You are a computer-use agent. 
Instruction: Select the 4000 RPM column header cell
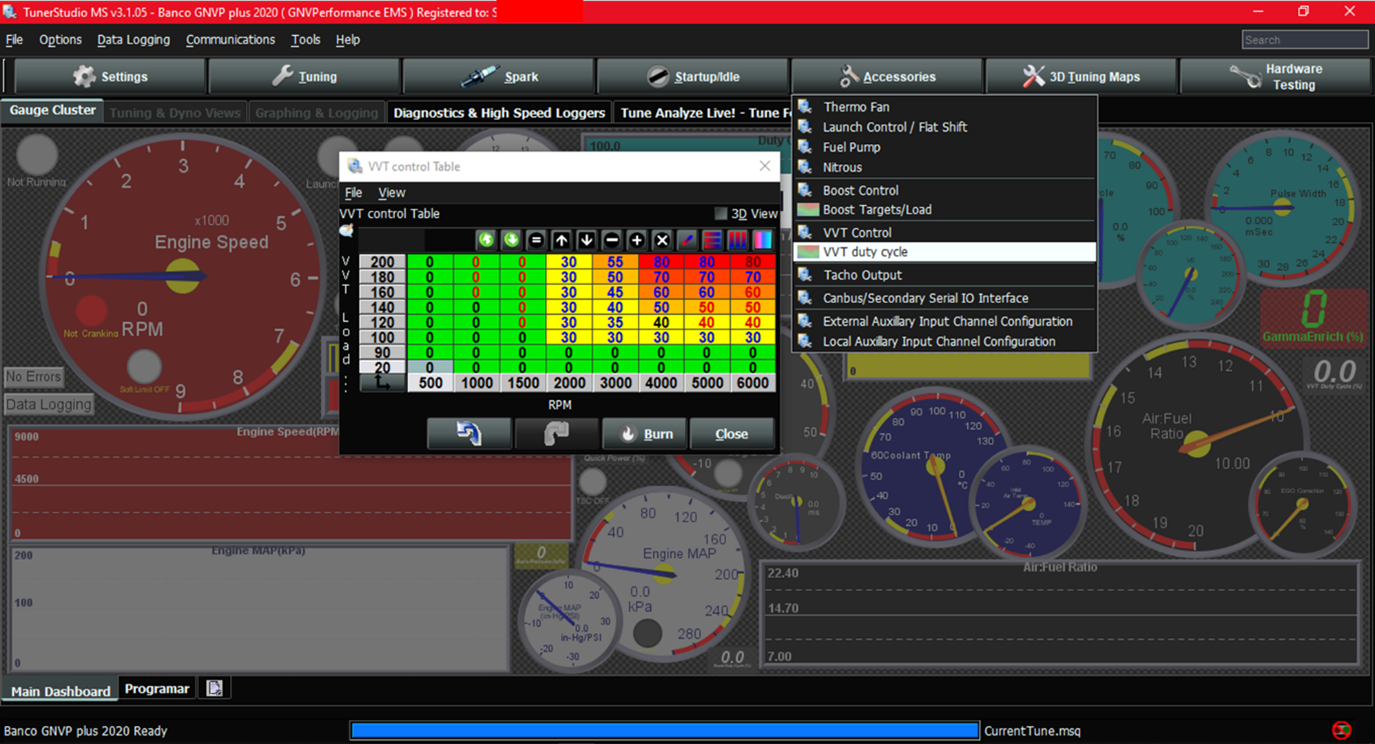[x=661, y=382]
